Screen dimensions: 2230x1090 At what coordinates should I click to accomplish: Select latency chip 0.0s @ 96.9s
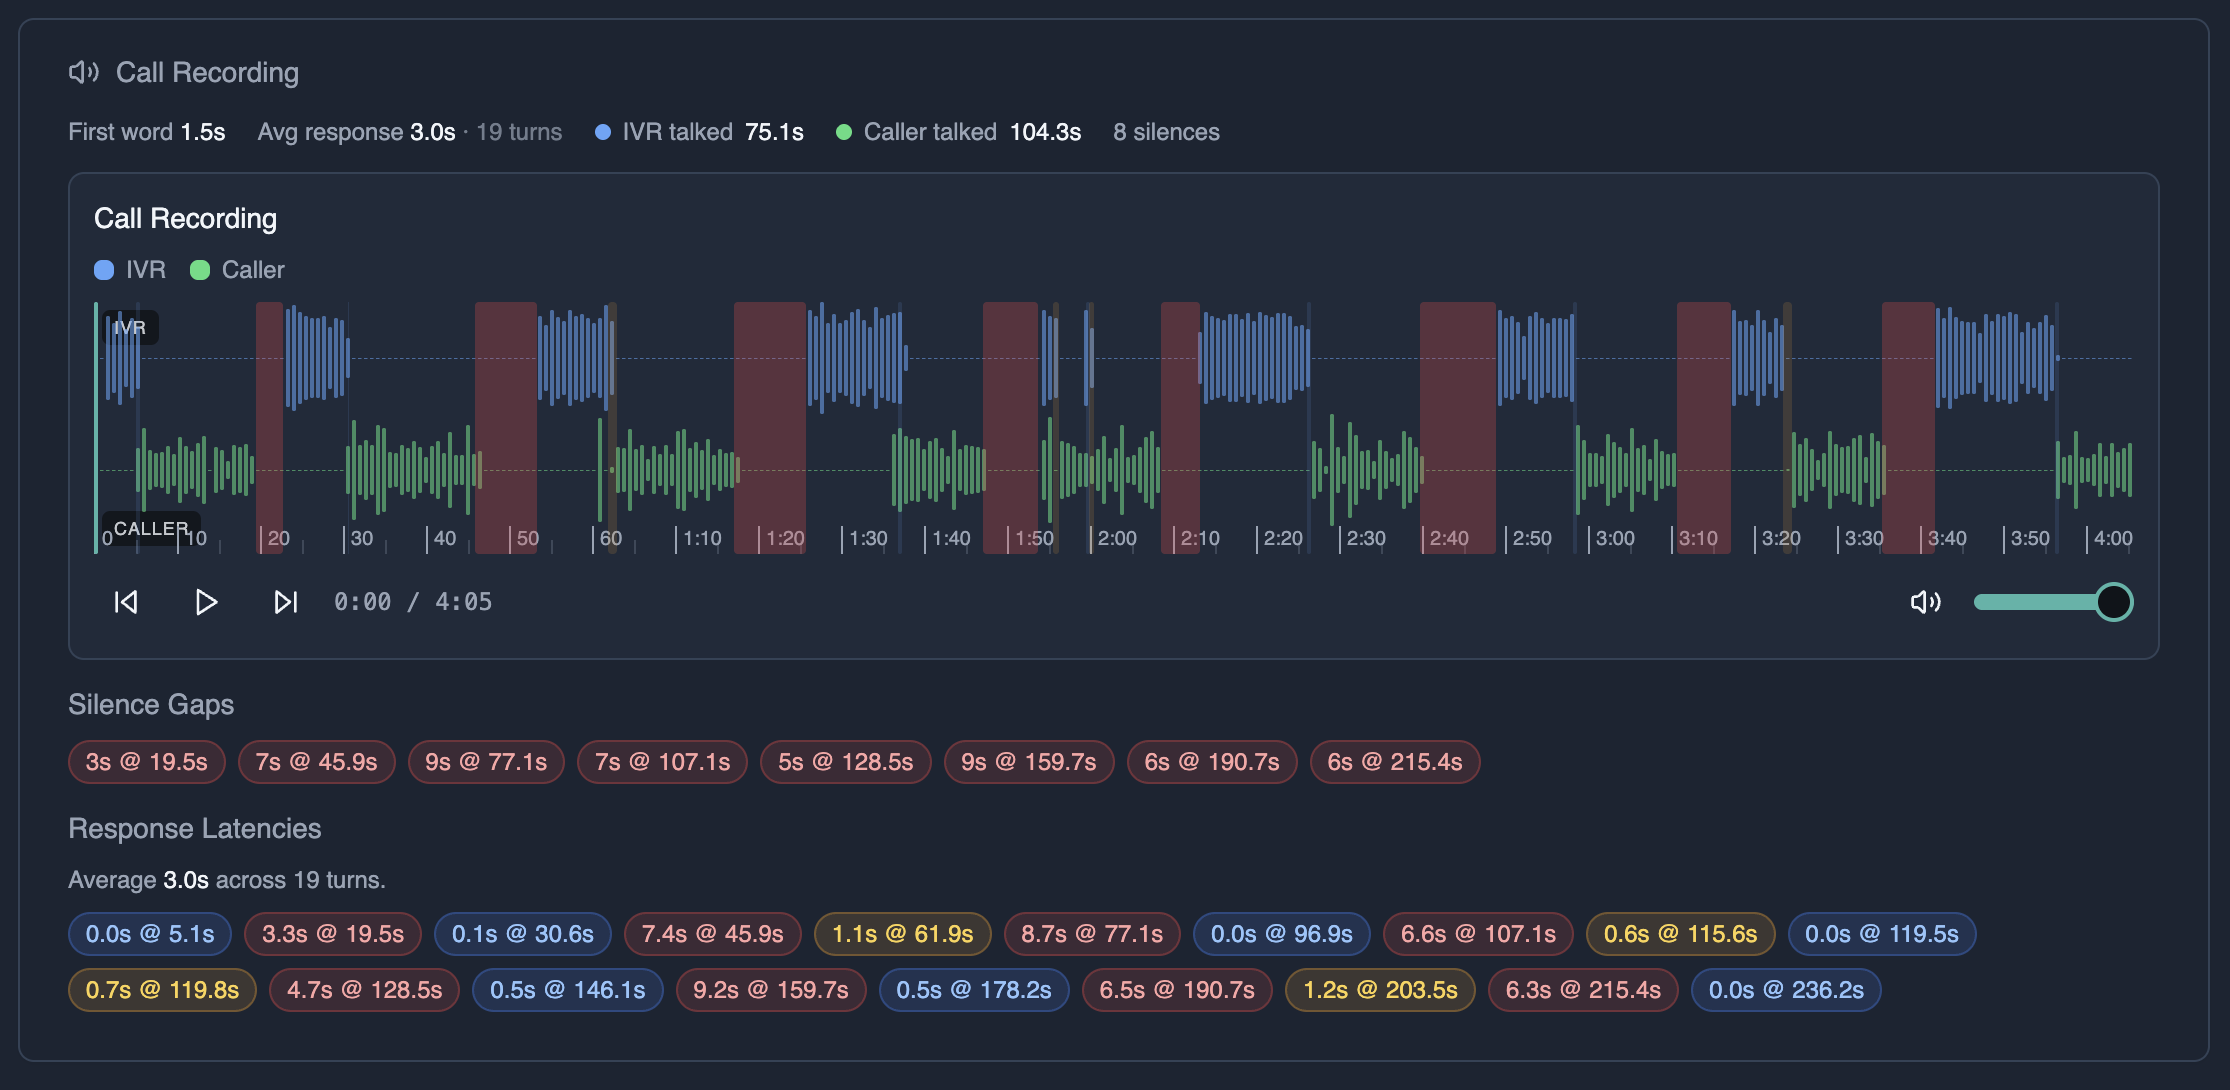coord(1282,934)
